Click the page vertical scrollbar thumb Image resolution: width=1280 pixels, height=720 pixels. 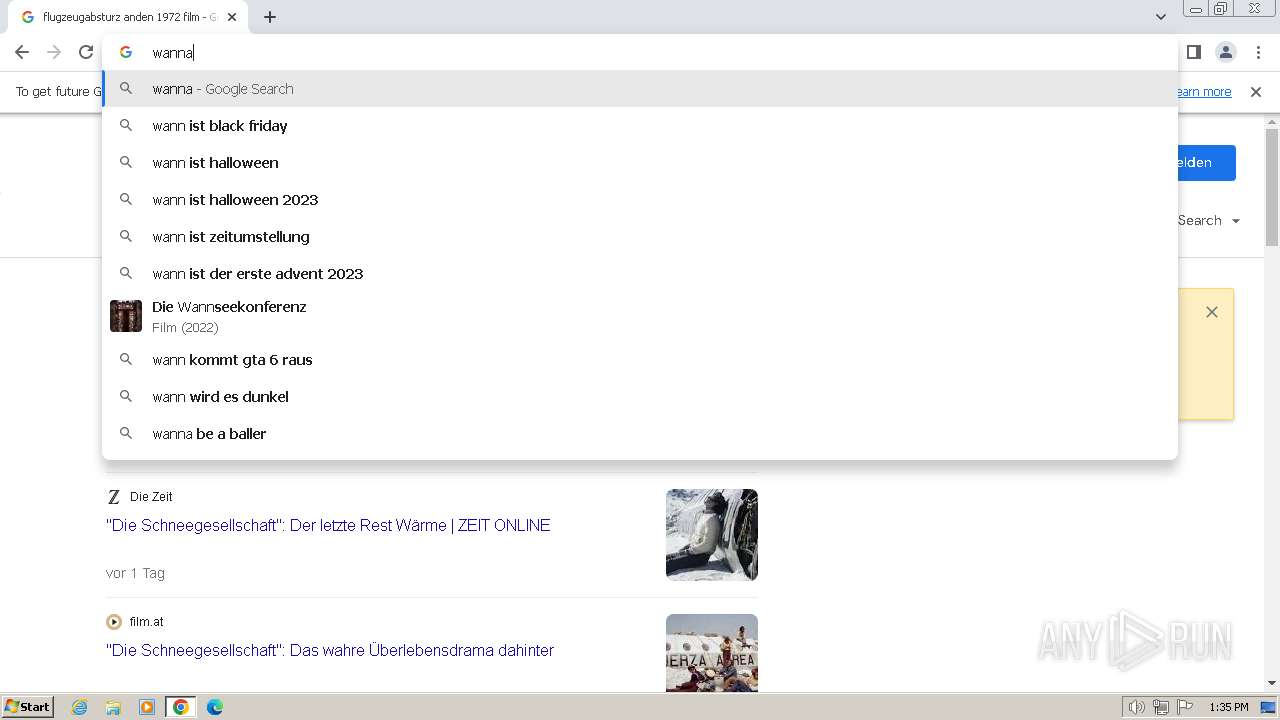click(x=1272, y=187)
